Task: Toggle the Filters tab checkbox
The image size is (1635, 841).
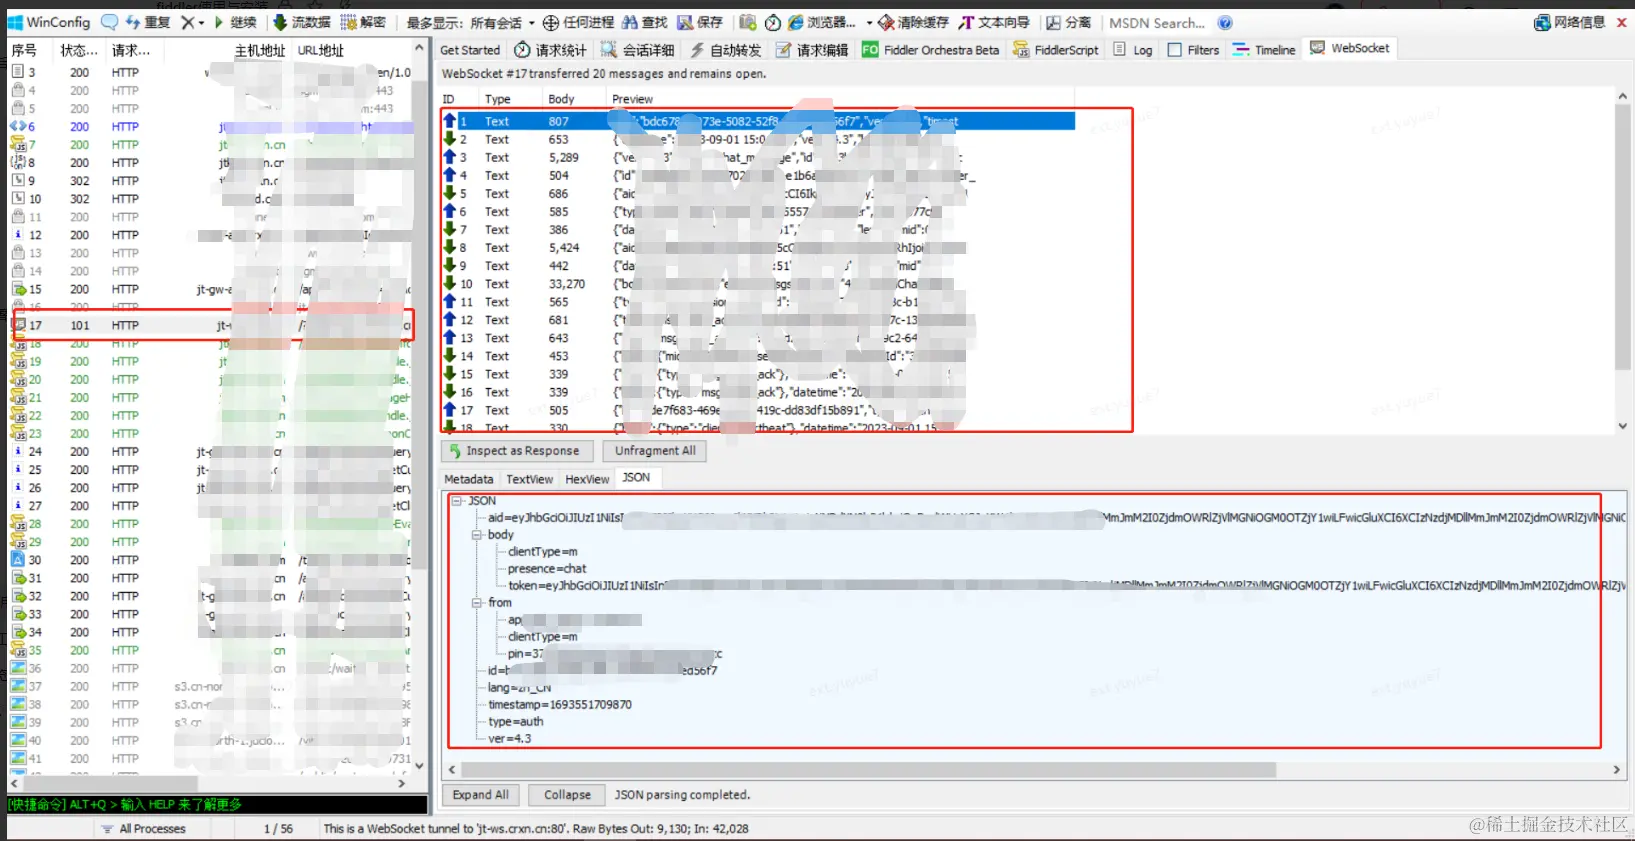Action: (x=1175, y=50)
